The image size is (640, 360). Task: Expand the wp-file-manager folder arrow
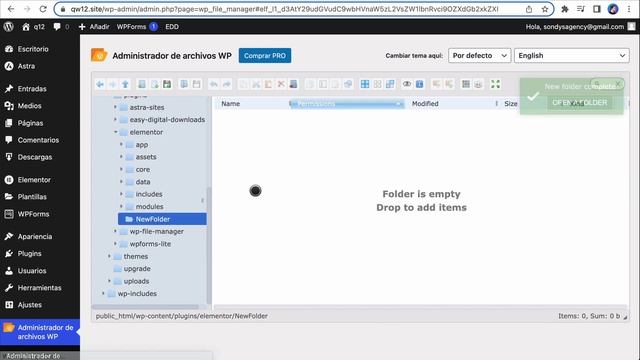pos(116,231)
